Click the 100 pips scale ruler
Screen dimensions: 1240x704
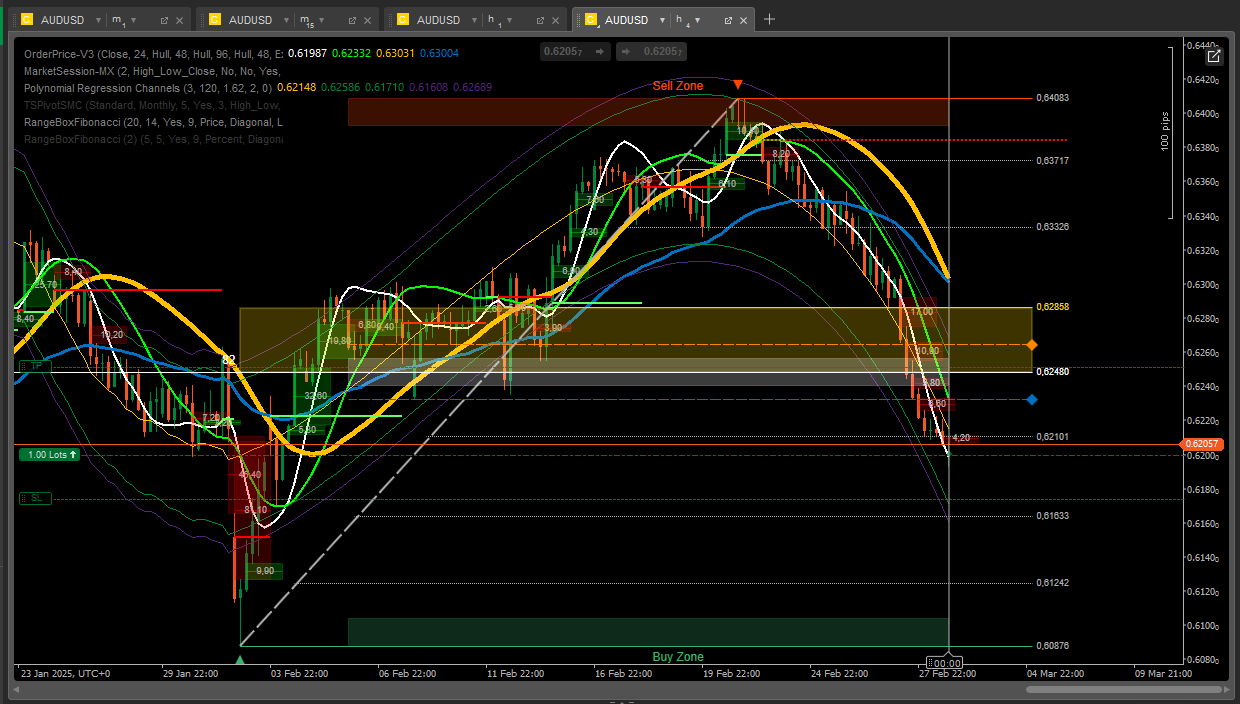click(x=1166, y=132)
